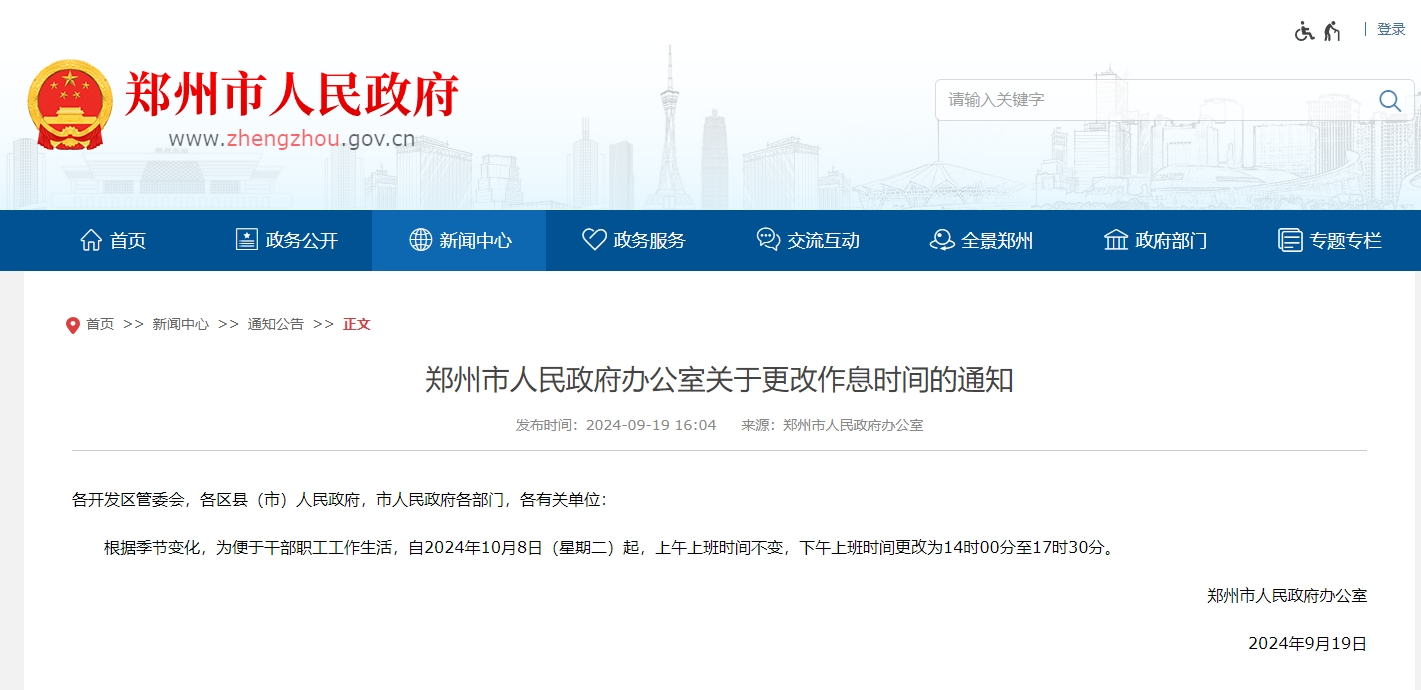The height and width of the screenshot is (690, 1421).
Task: Click the paragraph starting 根据季节变化
Action: pos(610,547)
